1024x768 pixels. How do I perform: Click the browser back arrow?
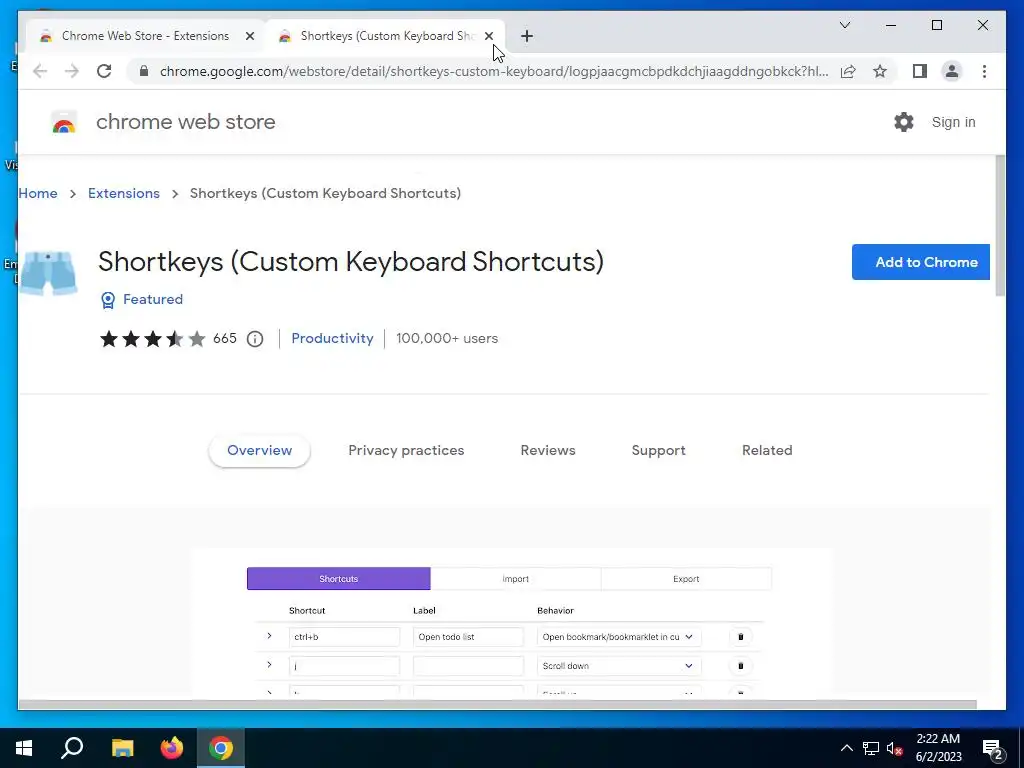coord(40,71)
